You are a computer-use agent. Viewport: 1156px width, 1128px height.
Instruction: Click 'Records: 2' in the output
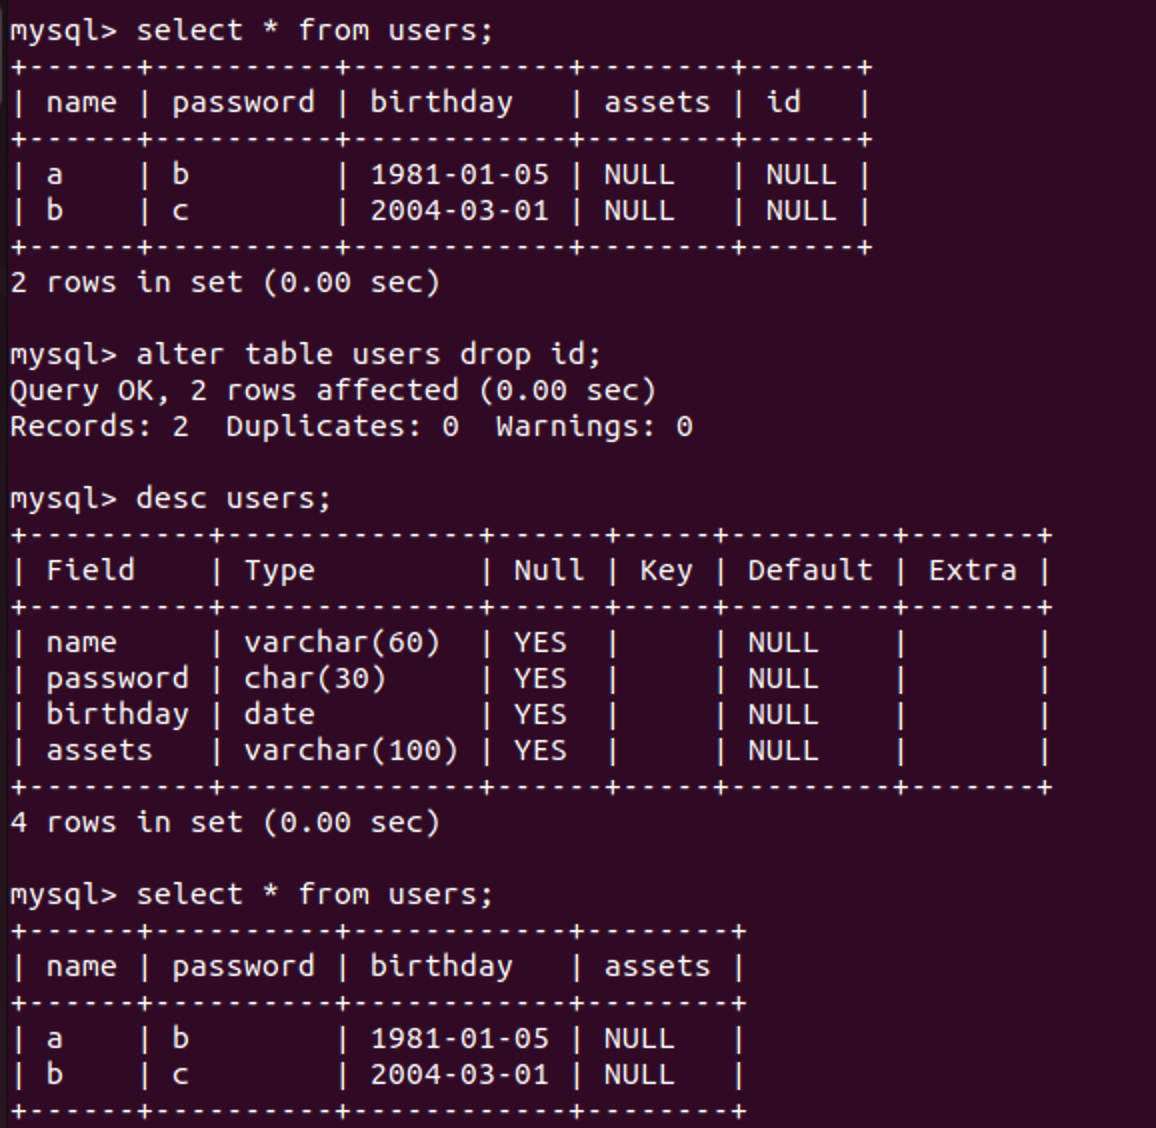pyautogui.click(x=99, y=427)
